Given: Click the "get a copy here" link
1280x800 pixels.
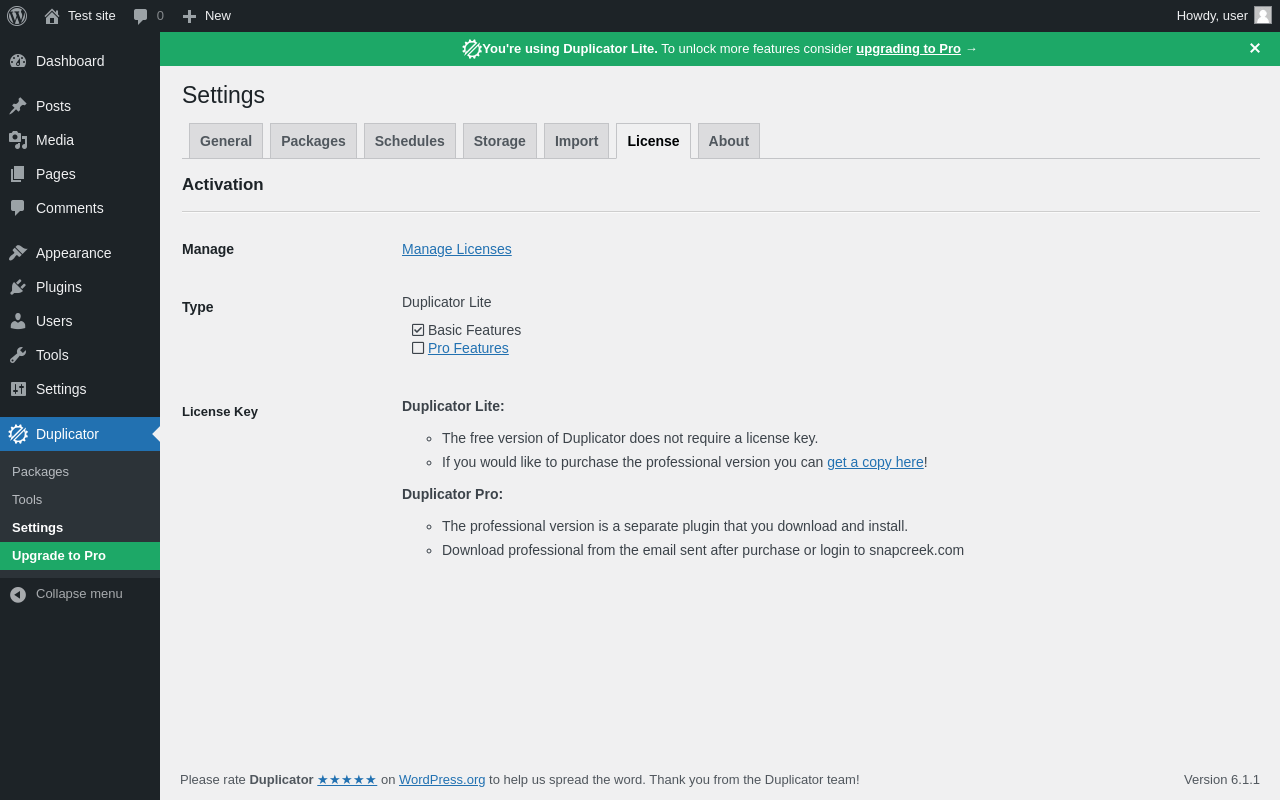Looking at the screenshot, I should pos(875,462).
